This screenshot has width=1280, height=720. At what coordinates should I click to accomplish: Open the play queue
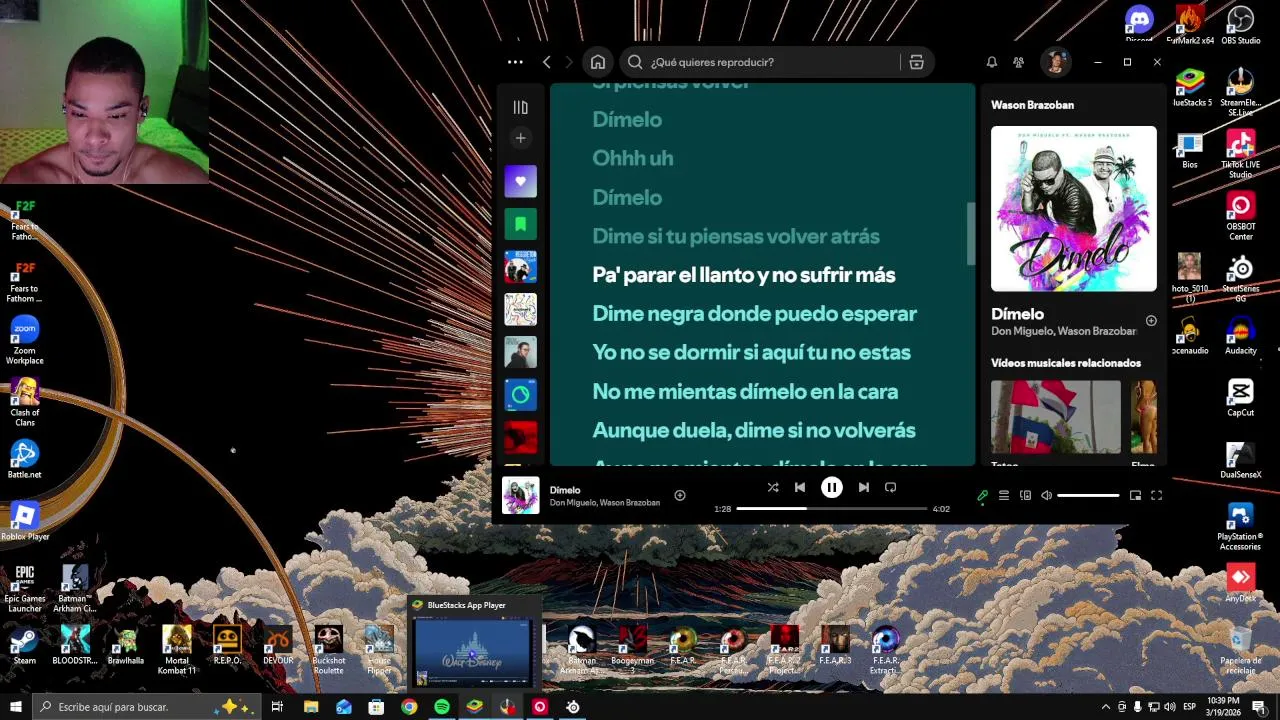coord(1004,495)
